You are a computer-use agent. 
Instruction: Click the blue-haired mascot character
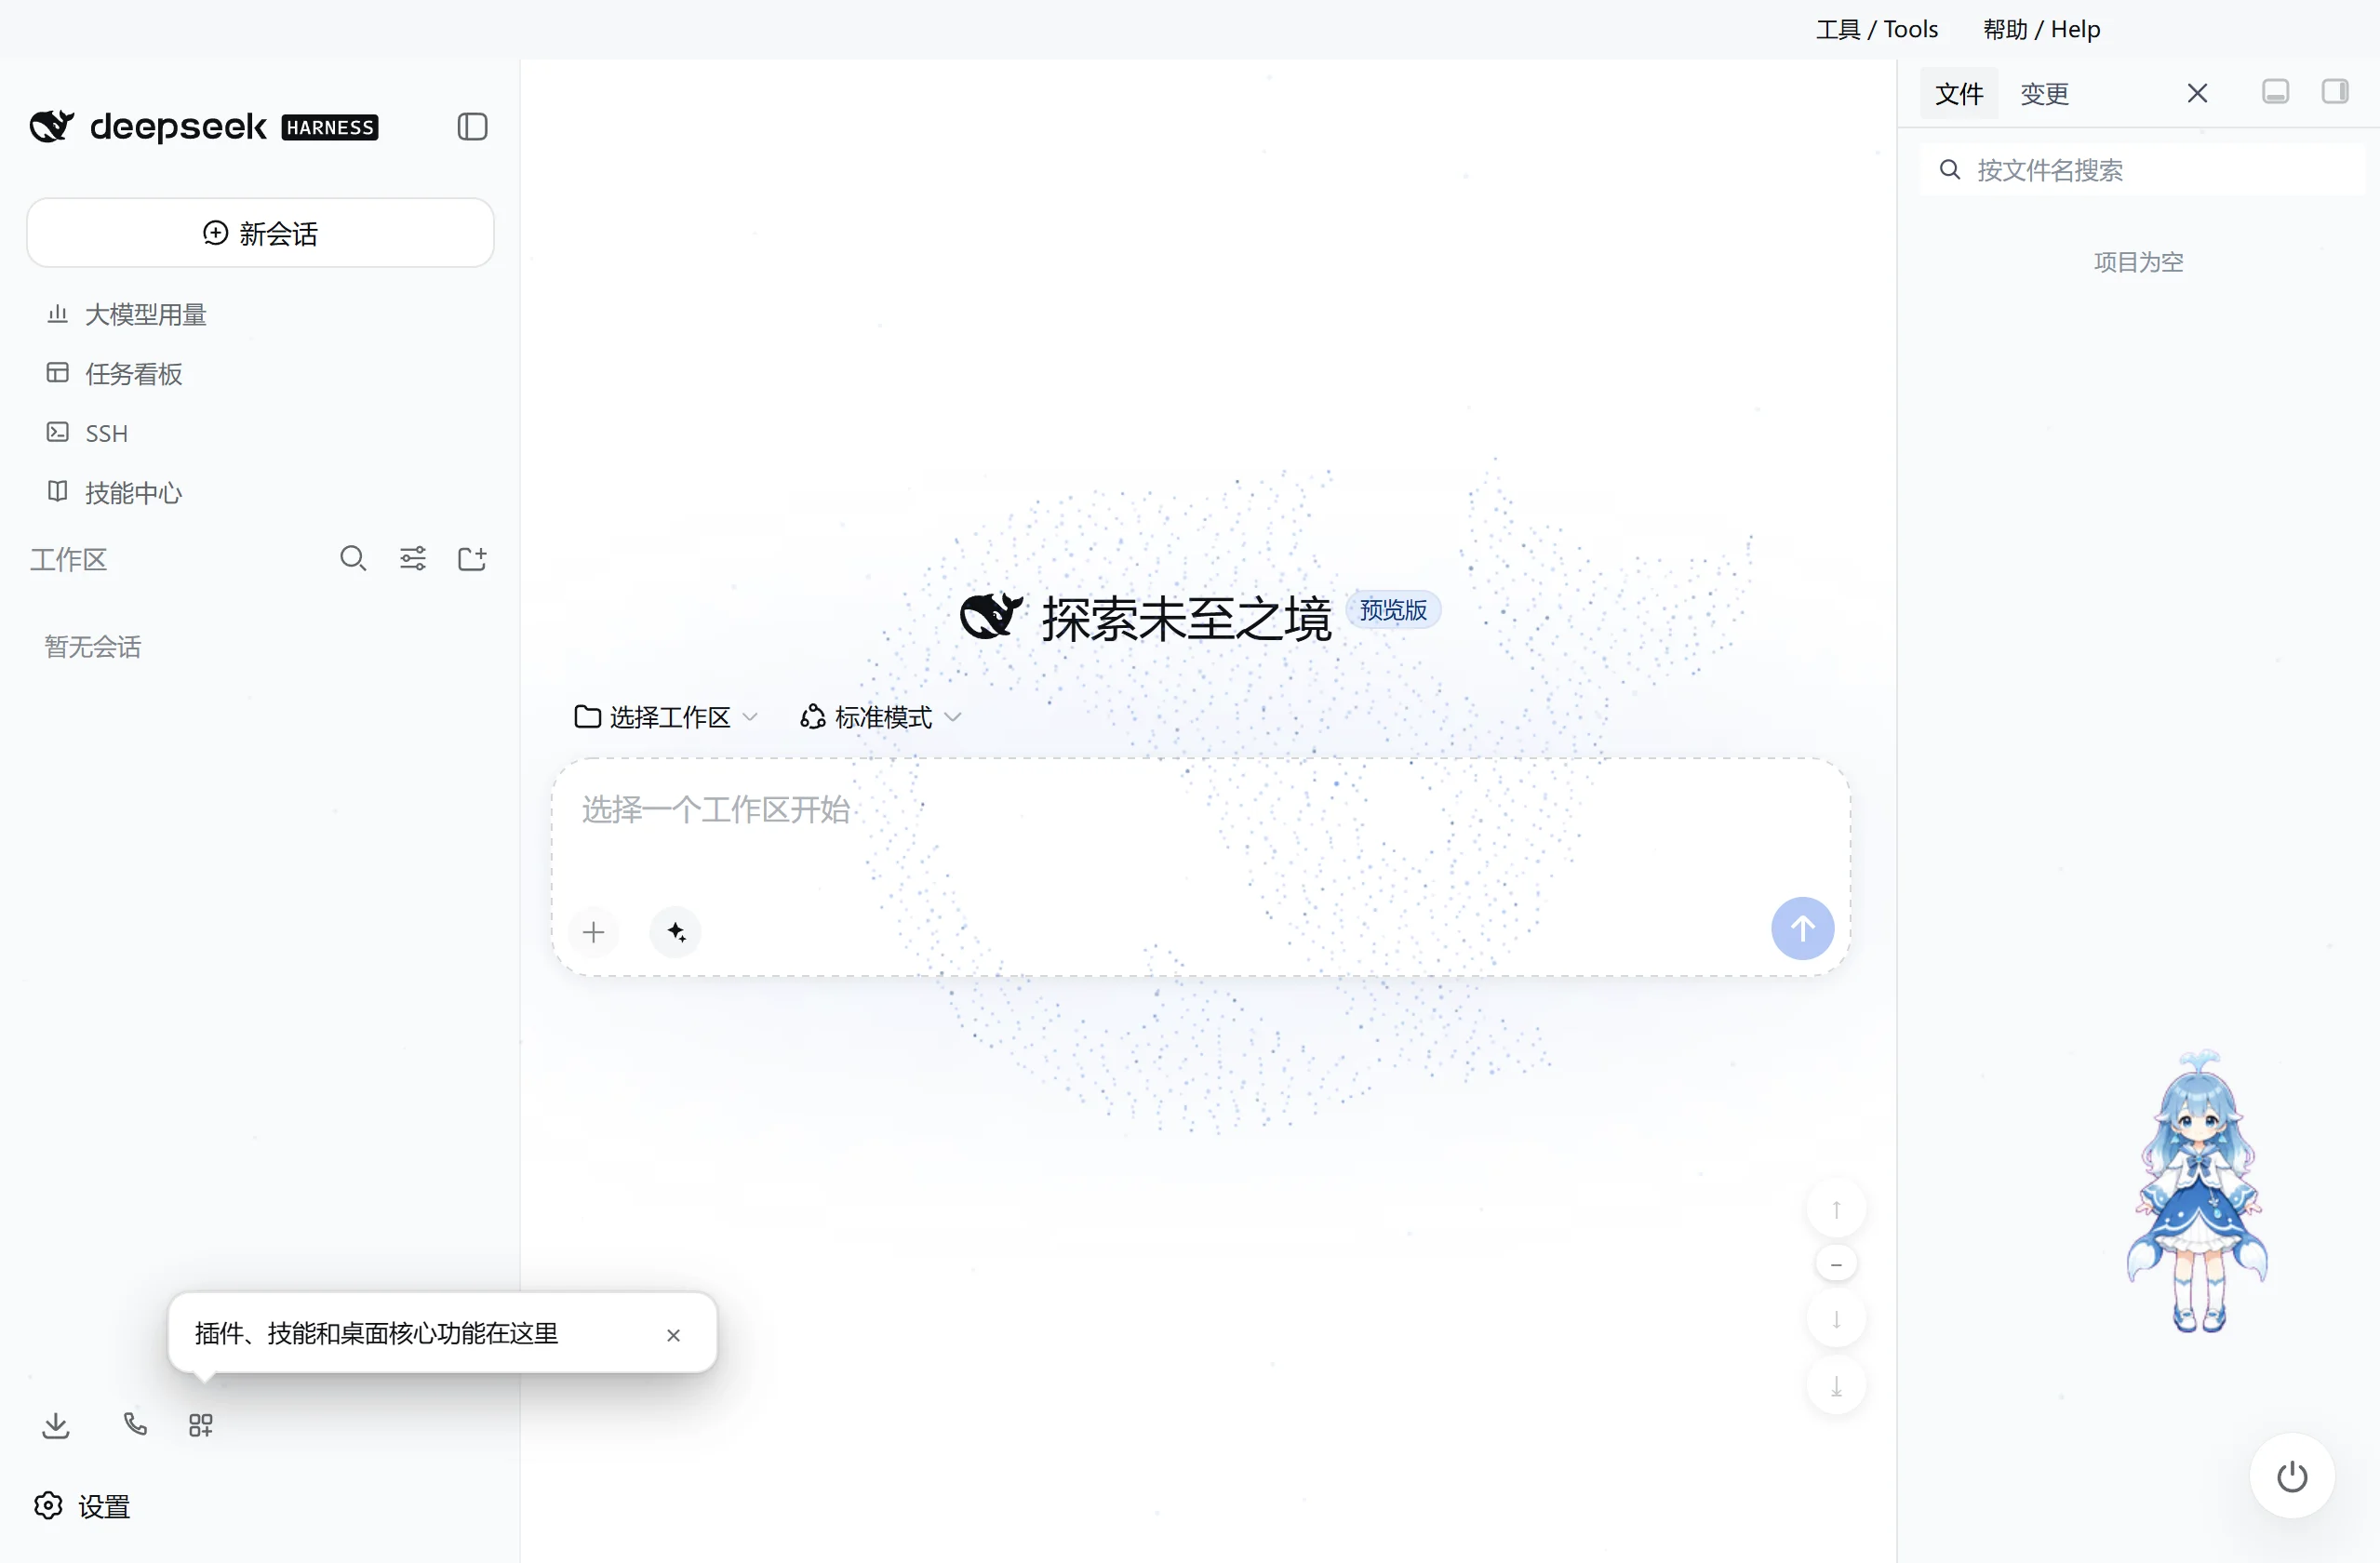2197,1190
